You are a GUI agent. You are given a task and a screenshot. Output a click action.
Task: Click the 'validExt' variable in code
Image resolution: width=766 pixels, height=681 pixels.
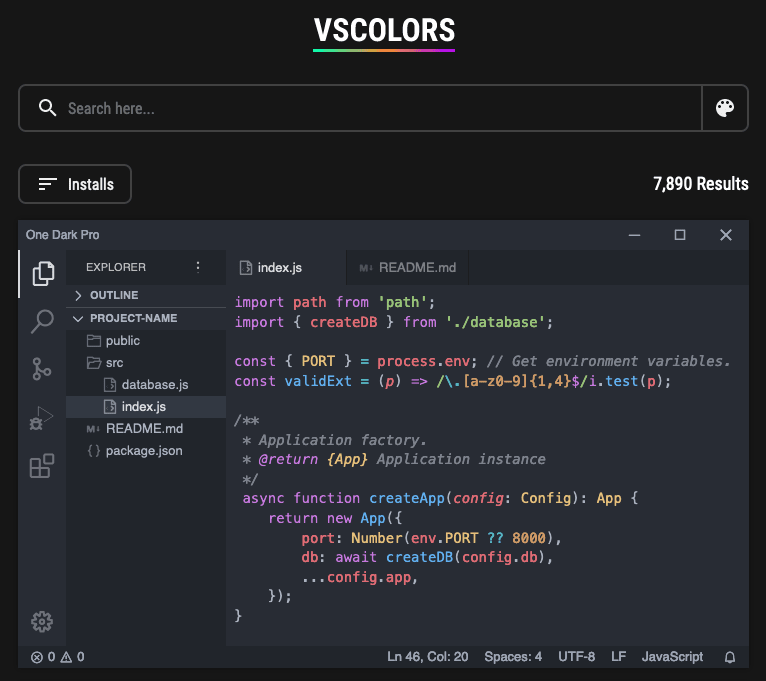pos(318,381)
